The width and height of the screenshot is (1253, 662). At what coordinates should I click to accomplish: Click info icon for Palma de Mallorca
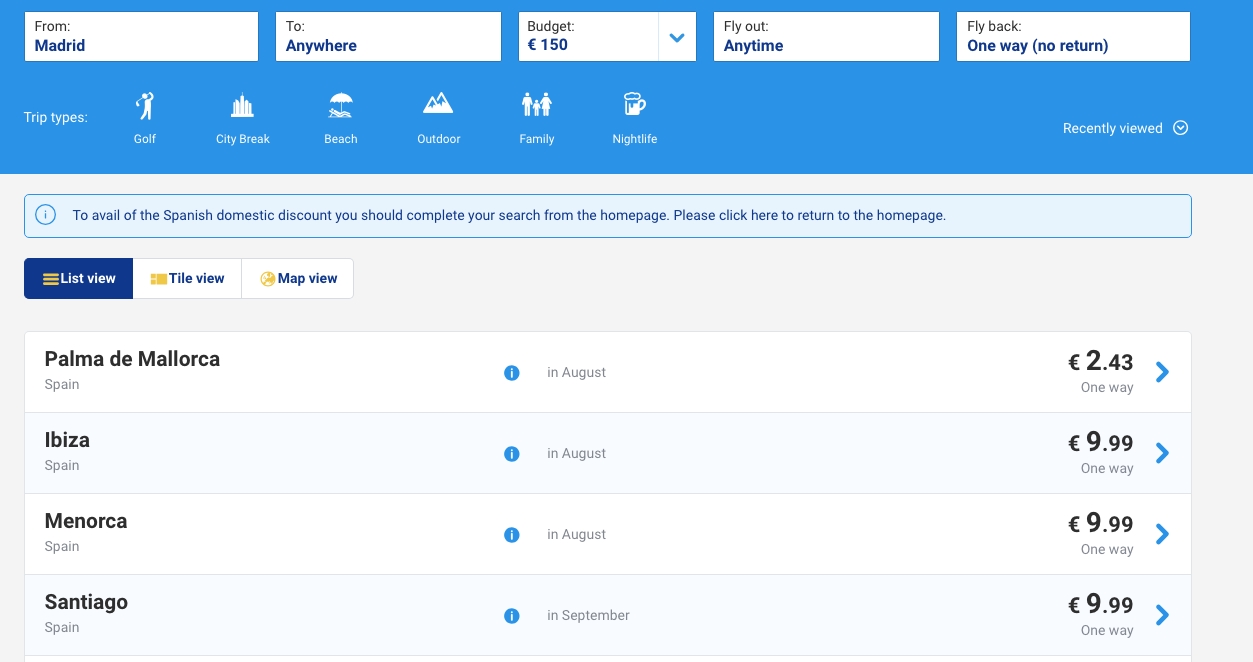tap(512, 373)
